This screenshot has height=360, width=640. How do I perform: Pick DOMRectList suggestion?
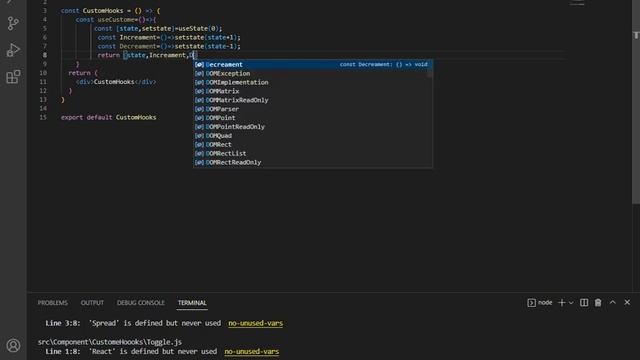[x=312, y=153]
